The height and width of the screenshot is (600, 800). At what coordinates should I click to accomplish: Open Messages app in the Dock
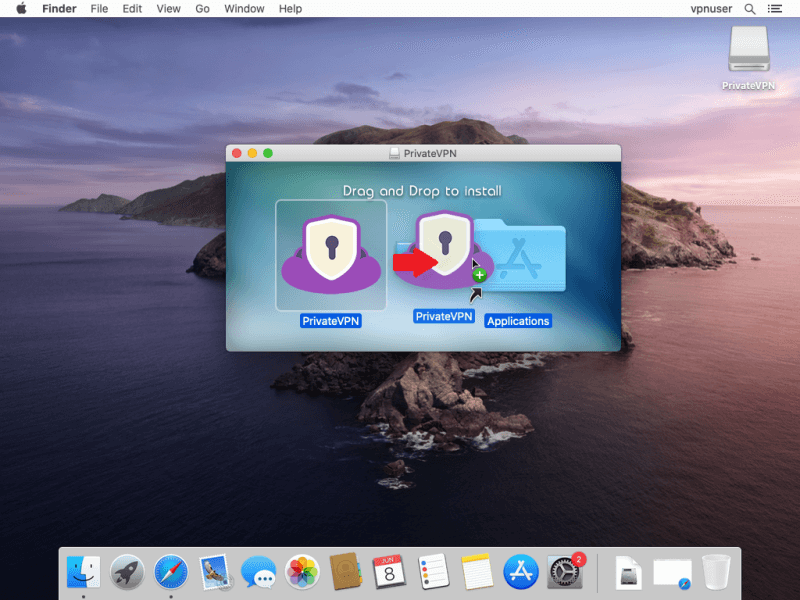(x=258, y=572)
